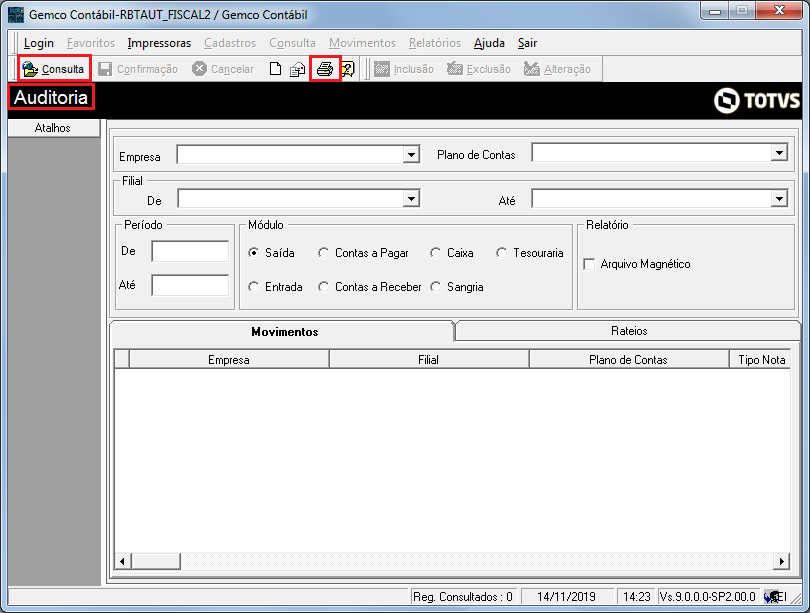Click the Vs.9.0.0.0-SP2.00.0 version text

pos(708,597)
